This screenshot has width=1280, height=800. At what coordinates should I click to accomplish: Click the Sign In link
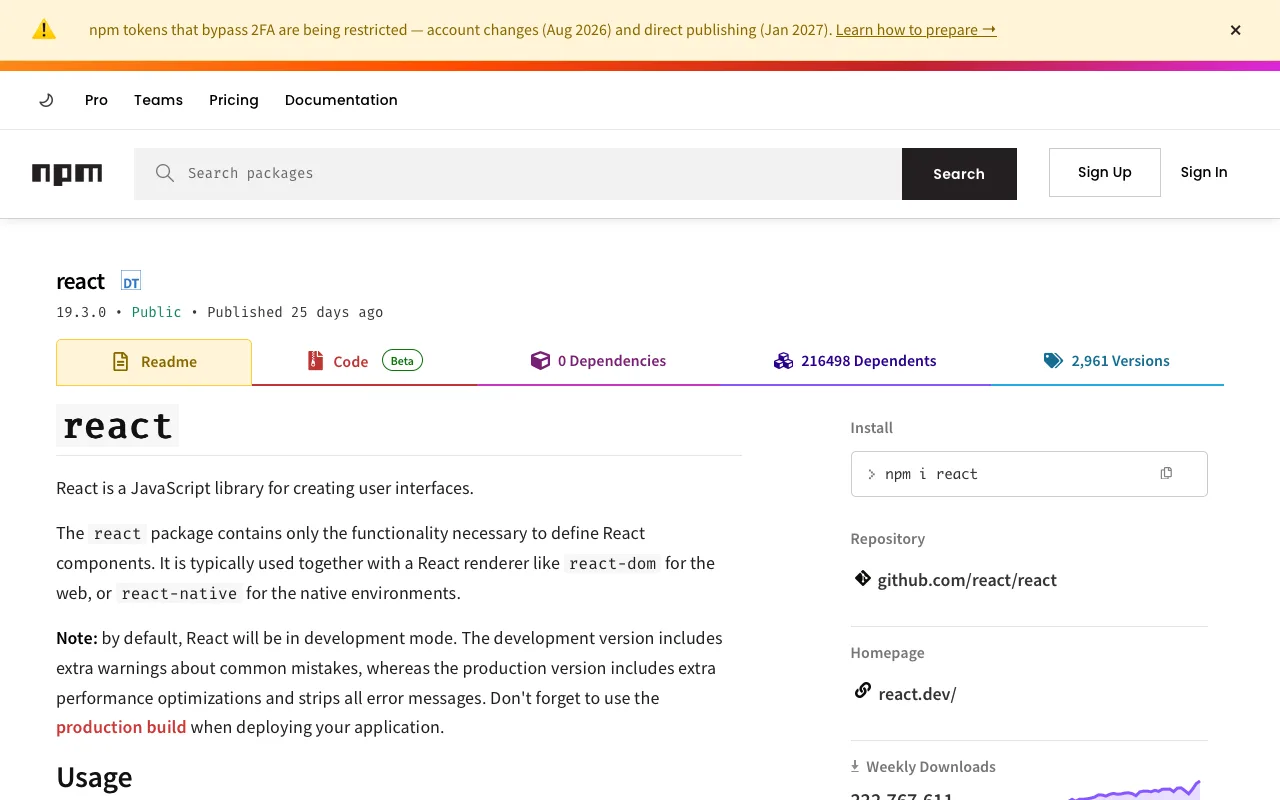pos(1204,172)
